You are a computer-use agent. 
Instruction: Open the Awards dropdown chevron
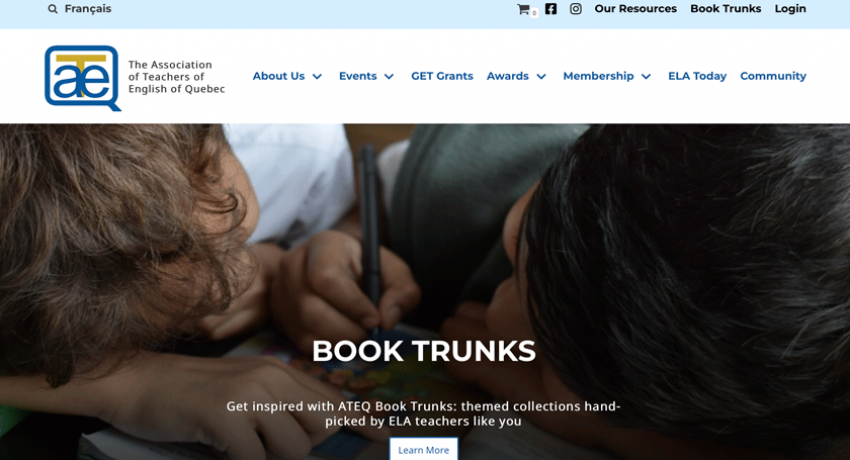pyautogui.click(x=541, y=76)
